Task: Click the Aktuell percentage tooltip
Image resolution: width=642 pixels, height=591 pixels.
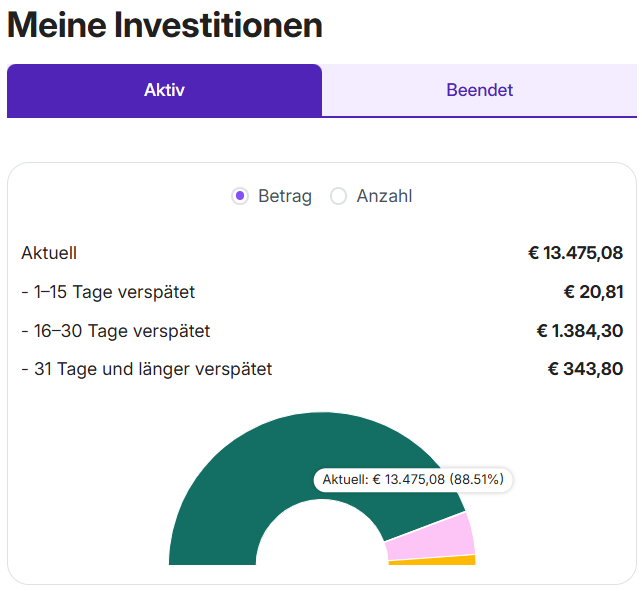Action: pos(413,480)
